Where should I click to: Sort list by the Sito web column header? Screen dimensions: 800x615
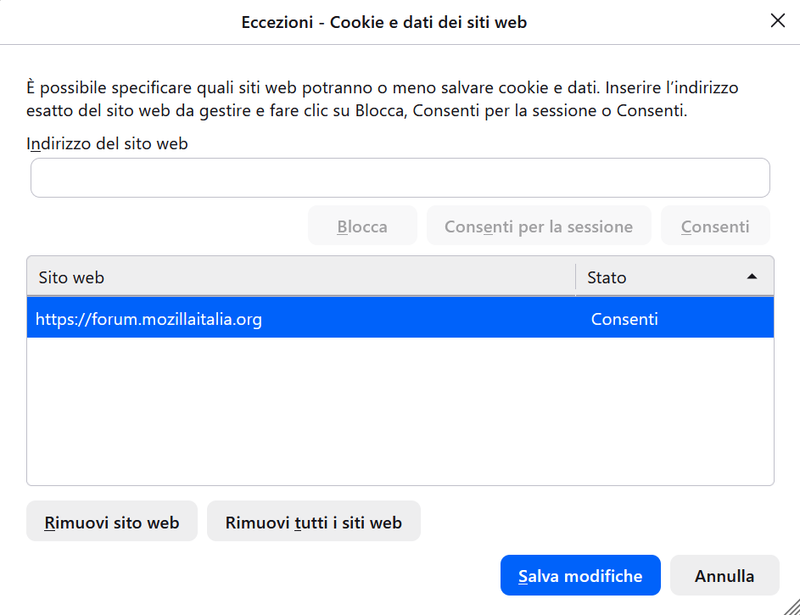pyautogui.click(x=301, y=277)
